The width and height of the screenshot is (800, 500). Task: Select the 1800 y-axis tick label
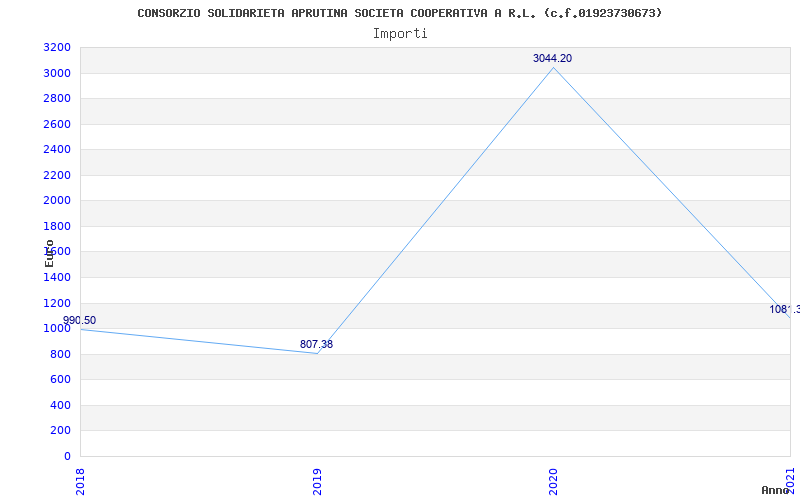coord(57,226)
